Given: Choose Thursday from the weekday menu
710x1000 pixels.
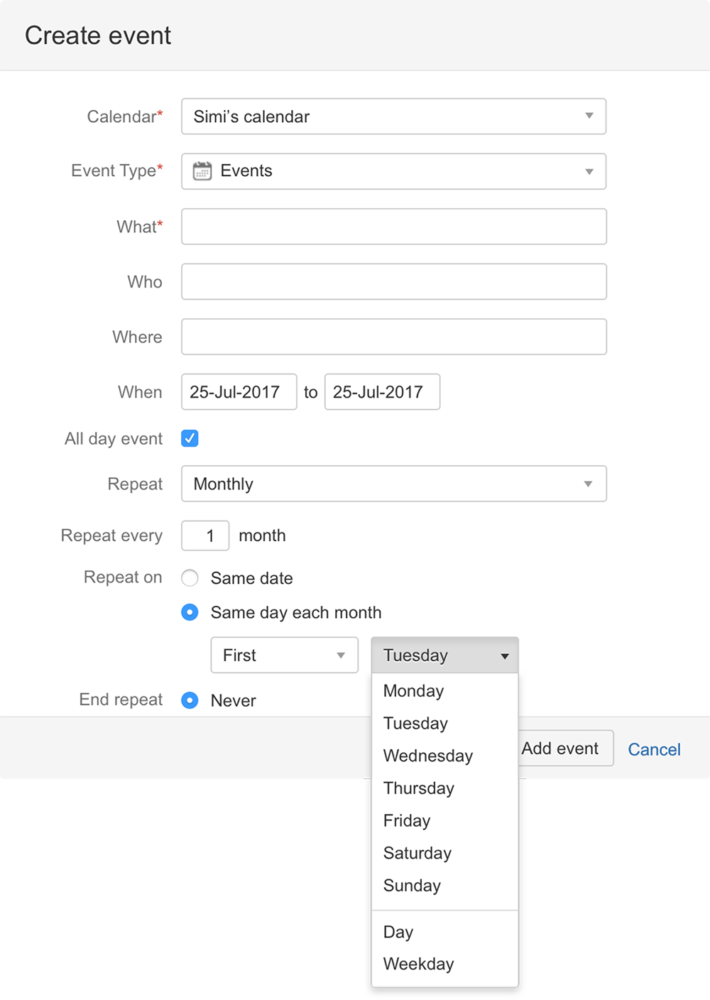Looking at the screenshot, I should click(x=418, y=788).
